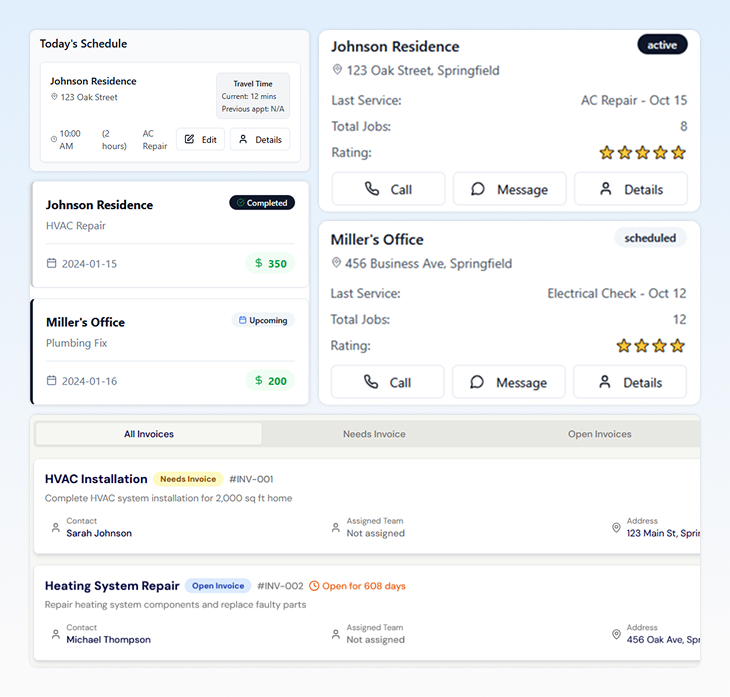Click the contact person icon for Sarah Johnson

(x=55, y=527)
